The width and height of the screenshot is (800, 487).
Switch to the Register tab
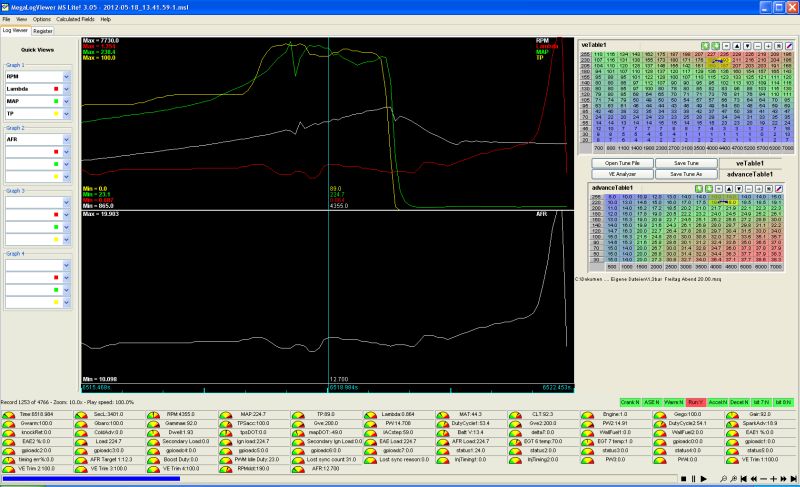(42, 31)
